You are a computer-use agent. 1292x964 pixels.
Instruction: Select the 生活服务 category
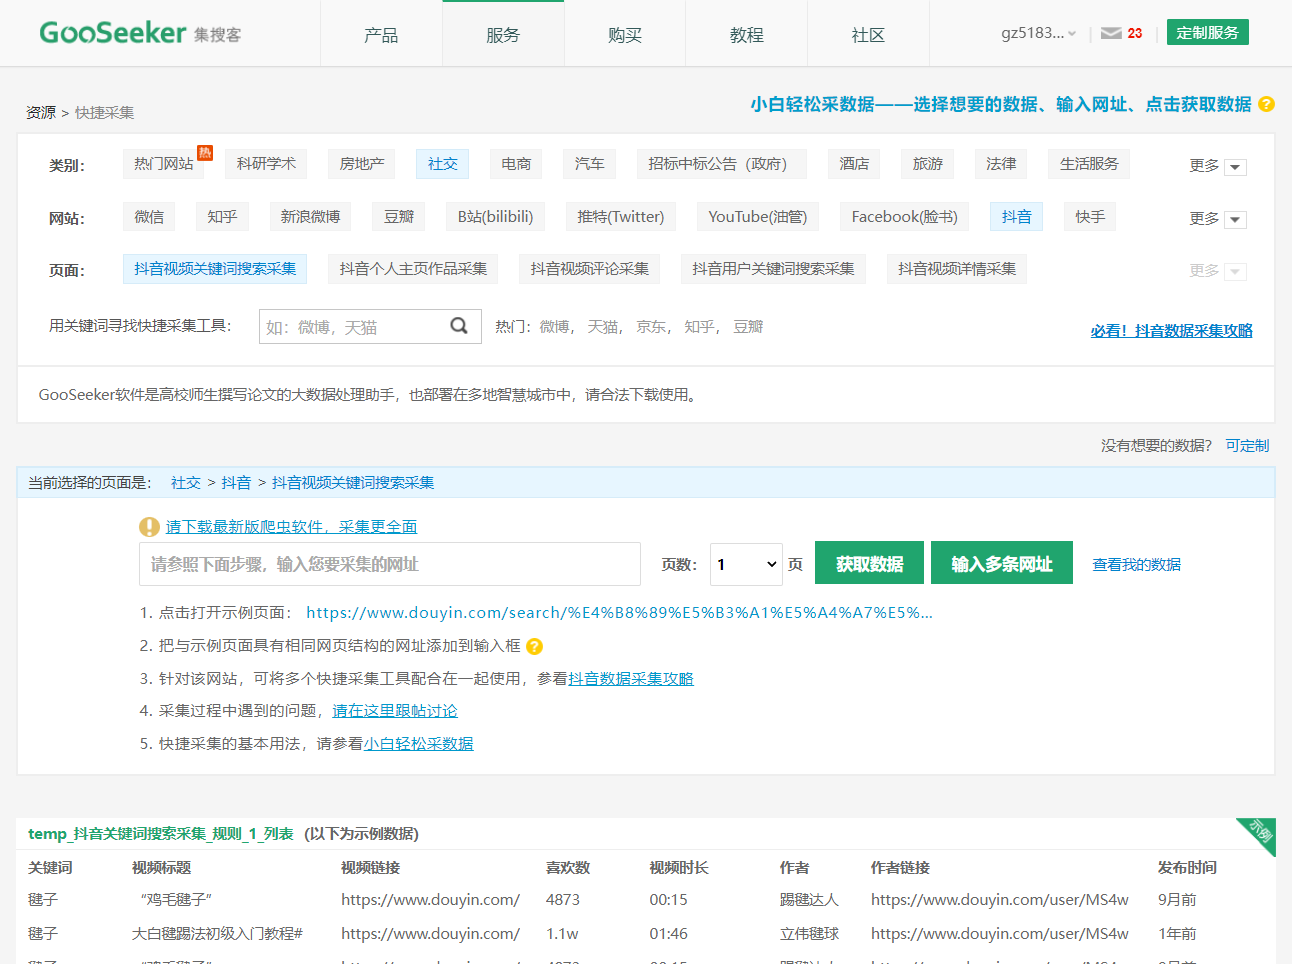(1089, 163)
